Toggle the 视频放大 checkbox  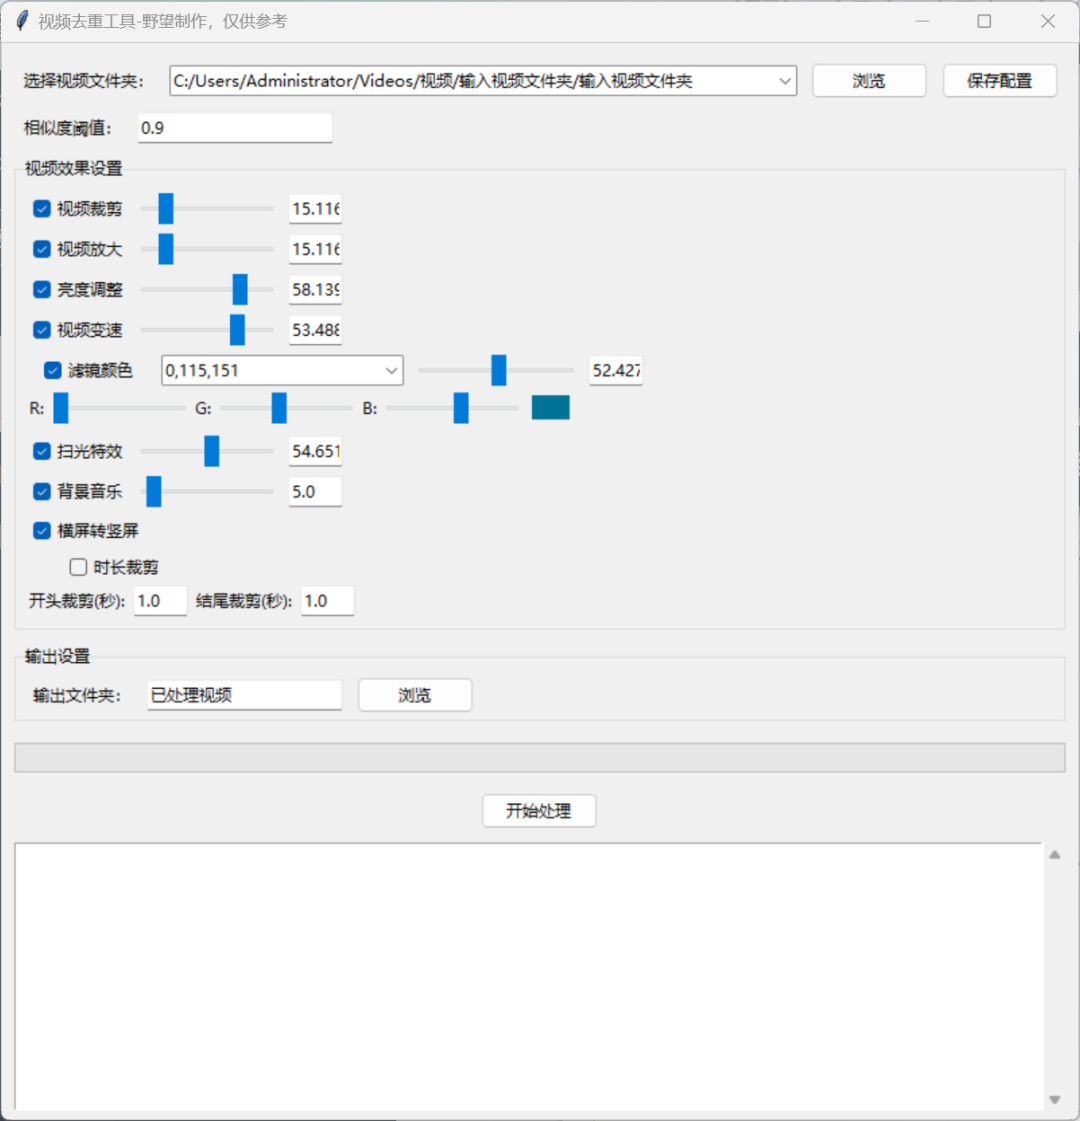(42, 249)
